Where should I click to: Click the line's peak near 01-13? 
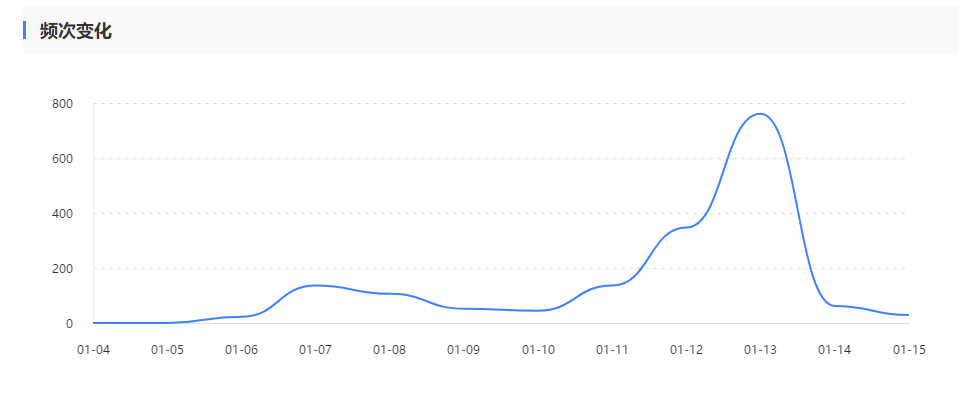[x=760, y=114]
